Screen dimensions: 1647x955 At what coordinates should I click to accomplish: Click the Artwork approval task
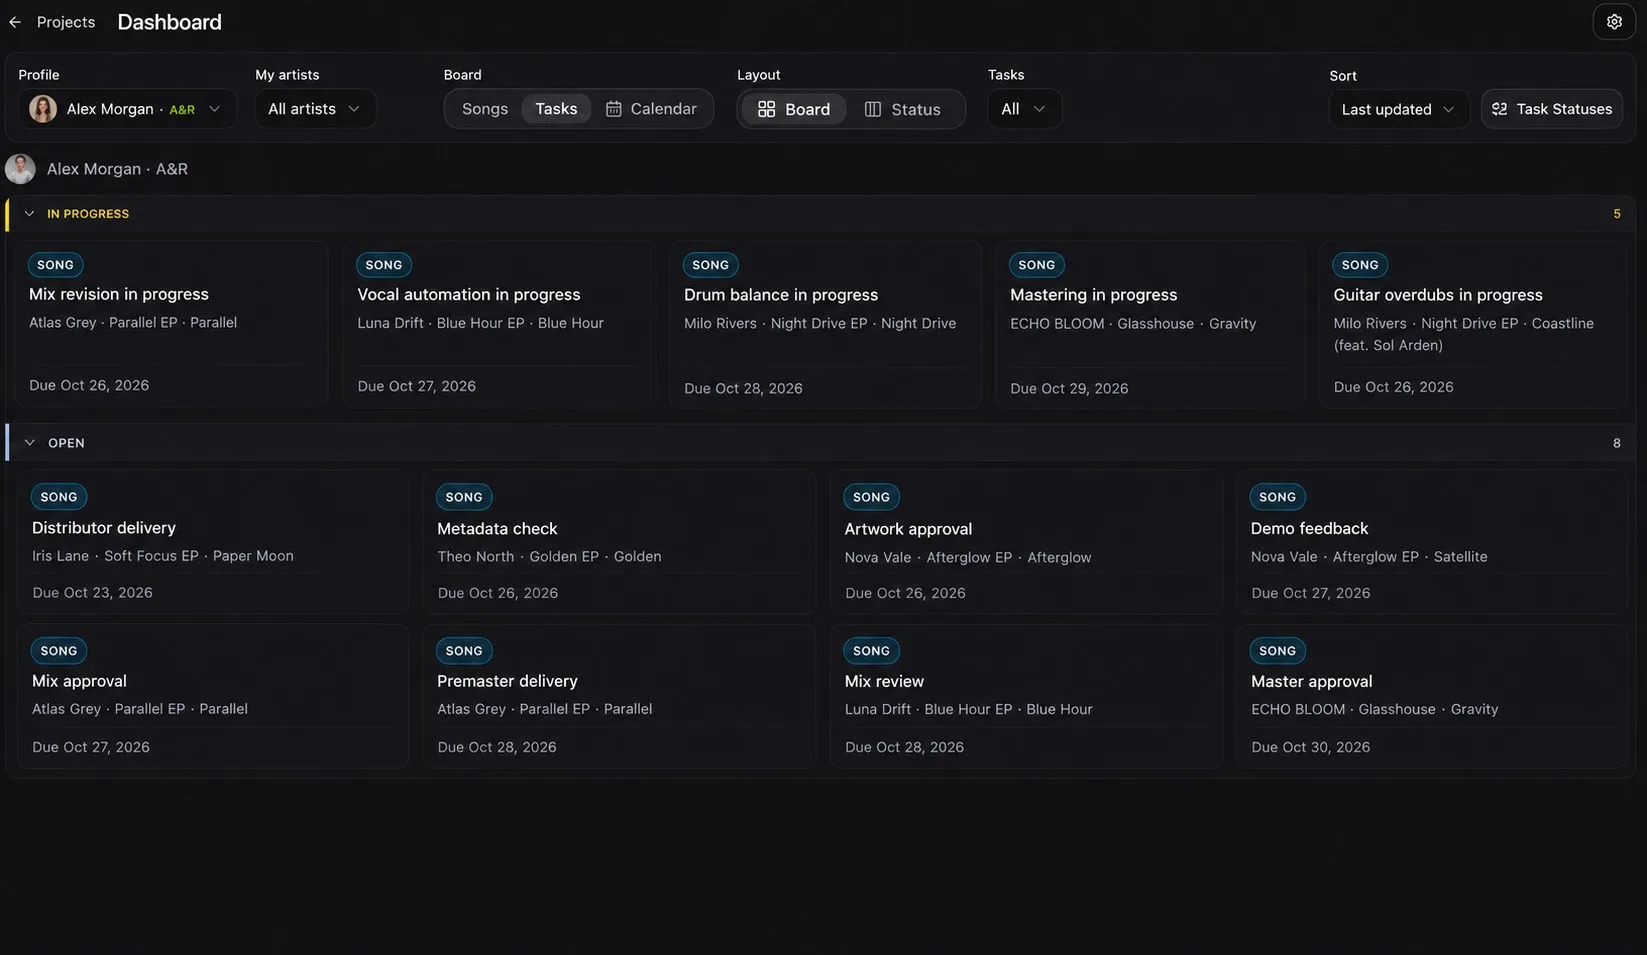click(x=1026, y=542)
